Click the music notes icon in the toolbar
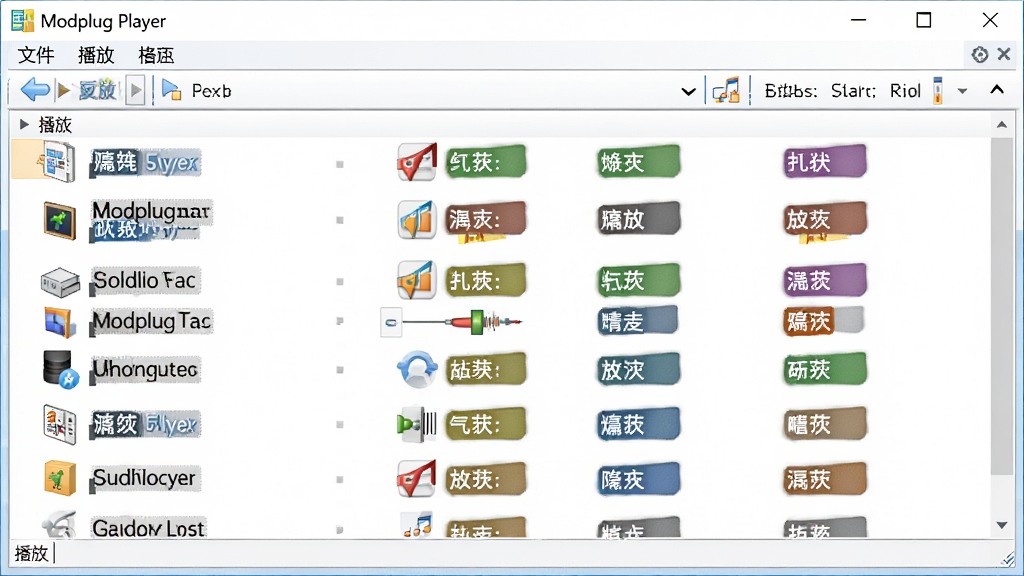 (726, 90)
